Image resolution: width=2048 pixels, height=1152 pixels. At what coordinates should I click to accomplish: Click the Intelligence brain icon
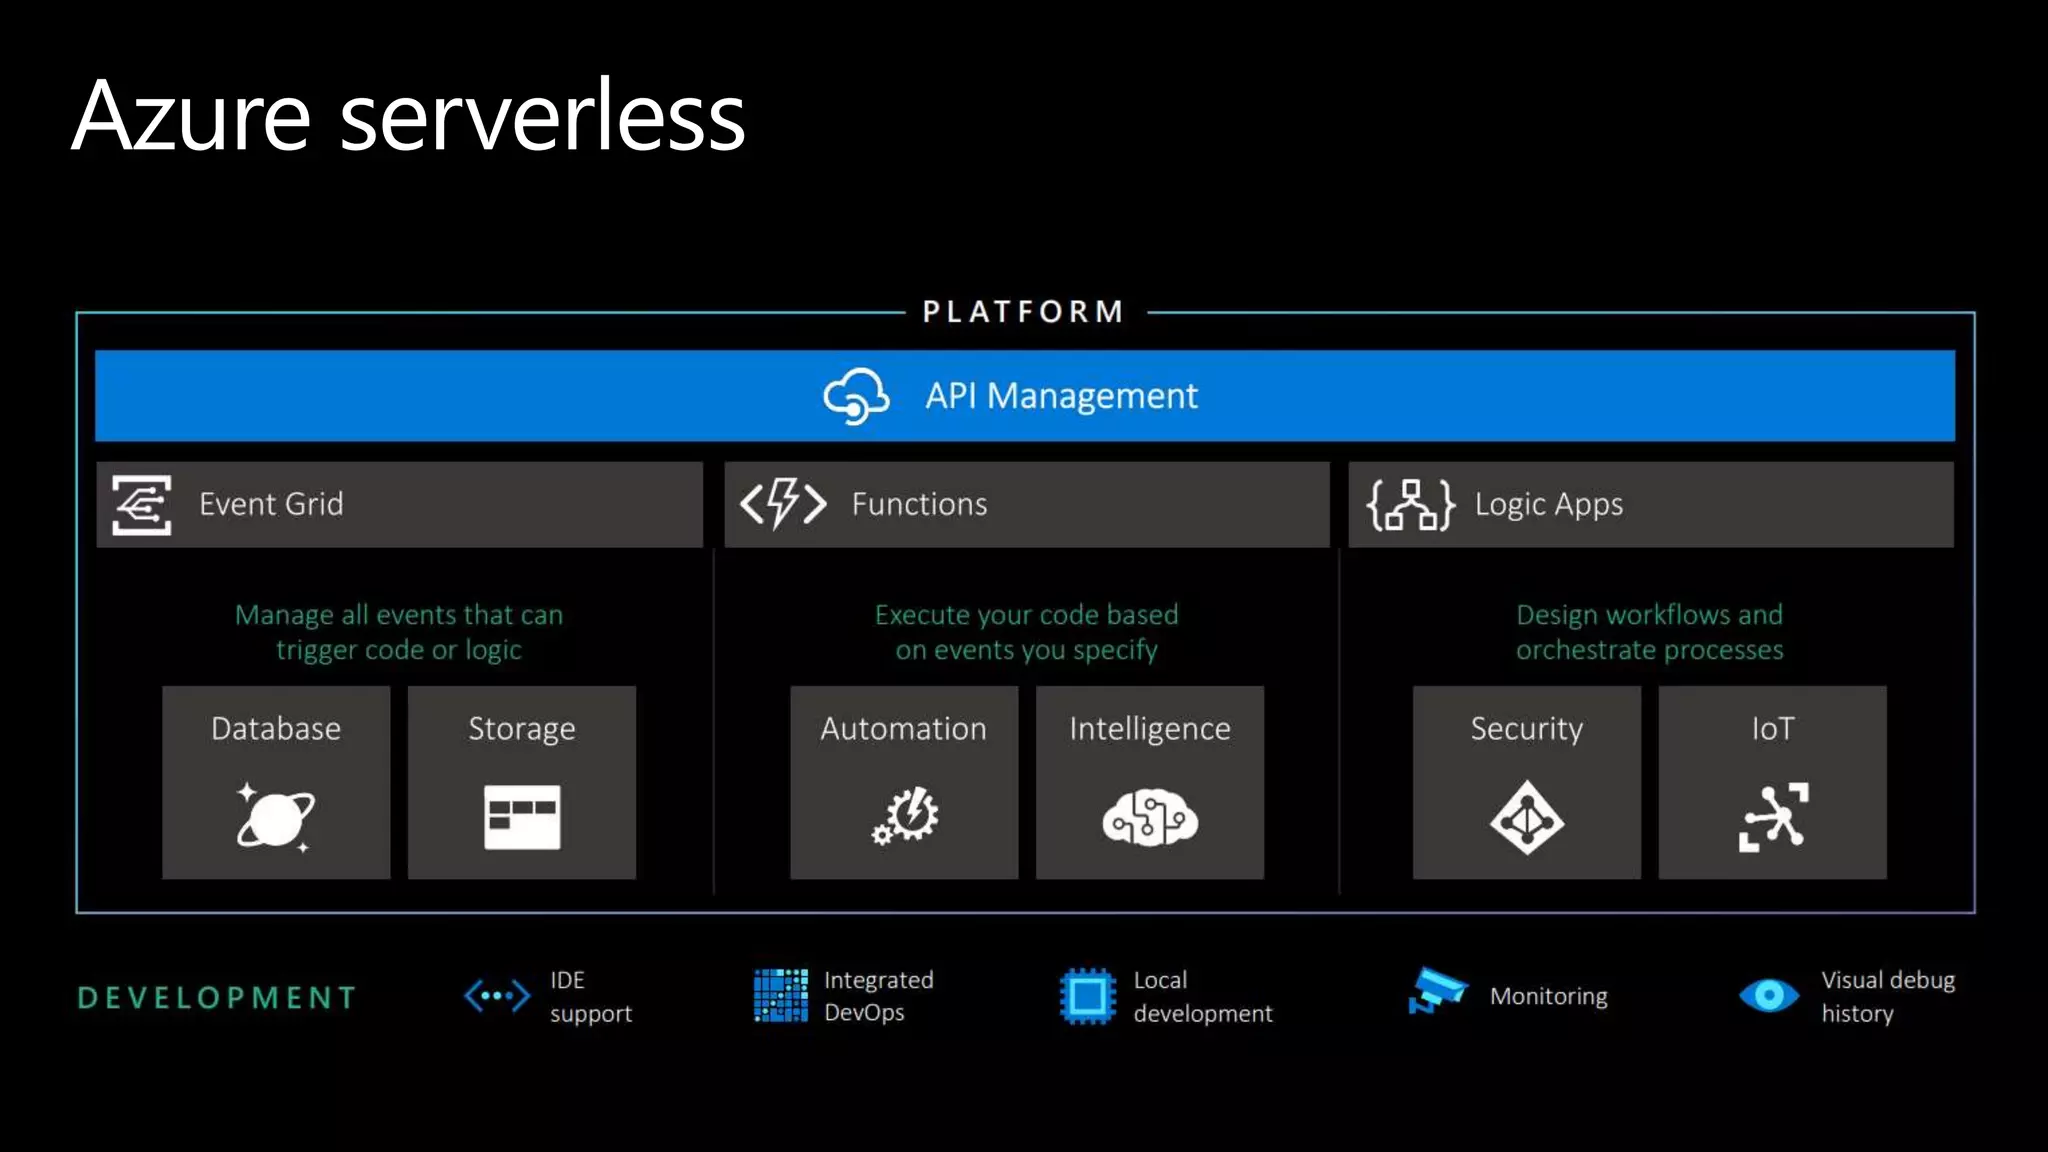[1150, 817]
